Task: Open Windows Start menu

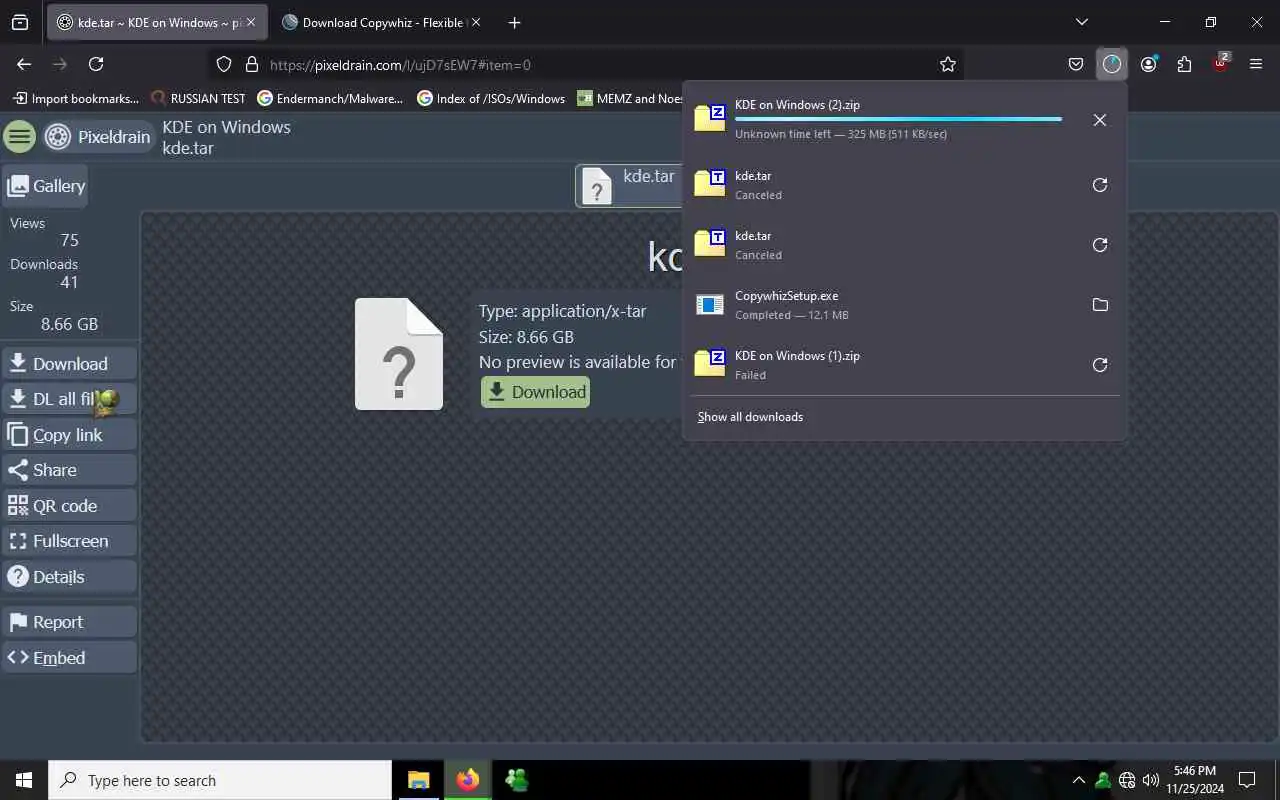Action: [x=24, y=780]
